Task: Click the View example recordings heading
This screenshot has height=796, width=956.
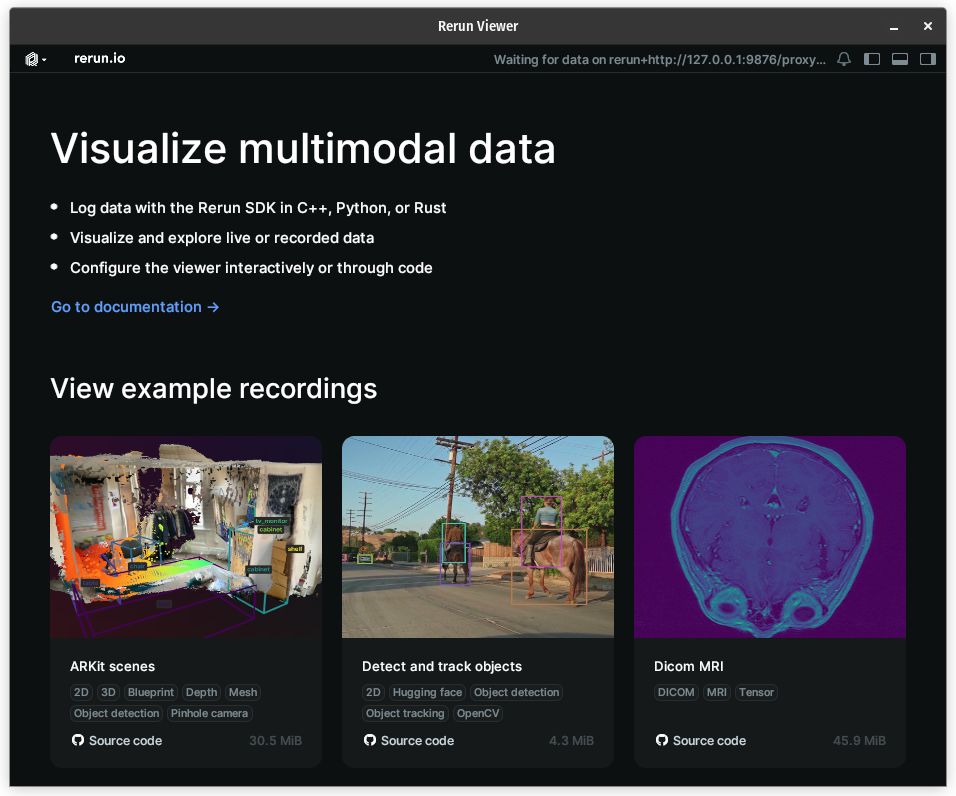Action: tap(213, 389)
